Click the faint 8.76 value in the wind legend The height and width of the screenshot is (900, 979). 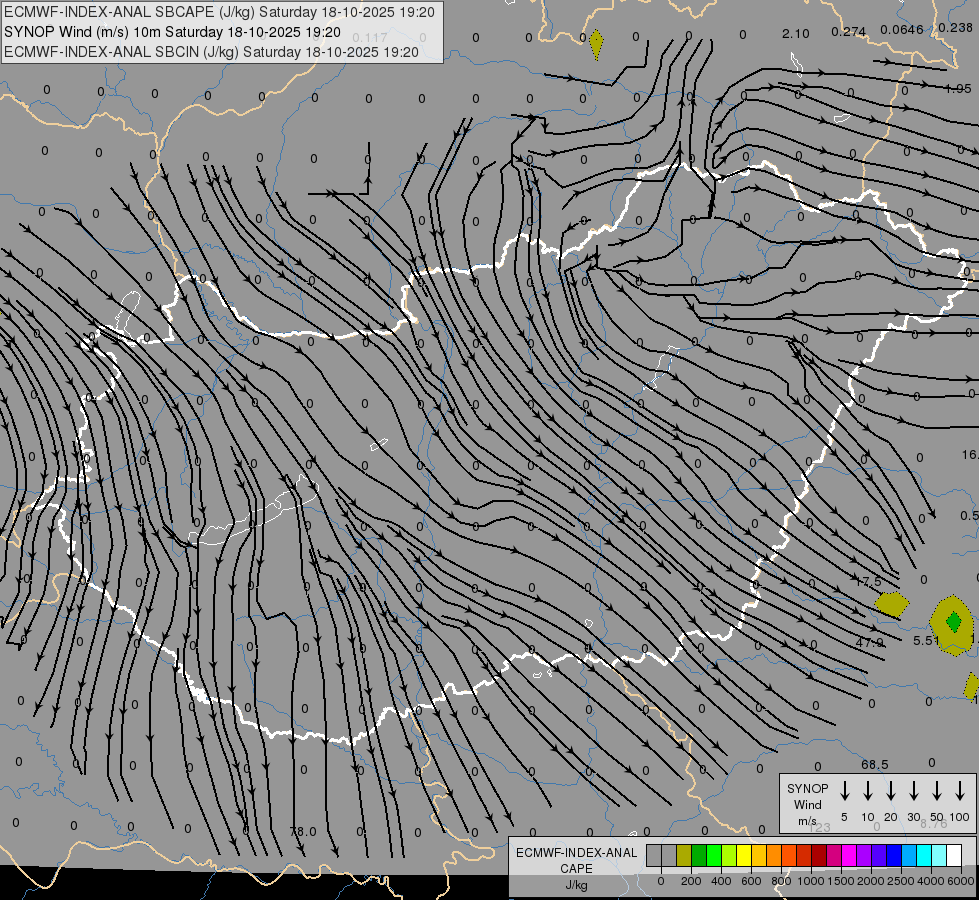pyautogui.click(x=933, y=824)
